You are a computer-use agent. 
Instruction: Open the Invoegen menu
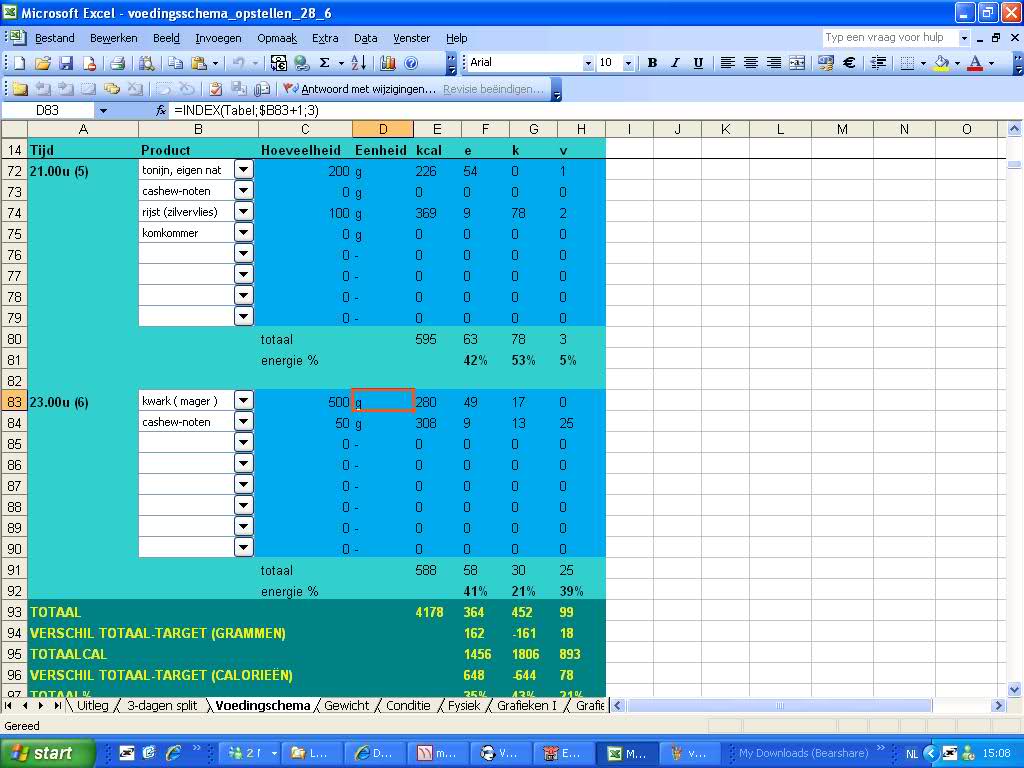point(218,38)
